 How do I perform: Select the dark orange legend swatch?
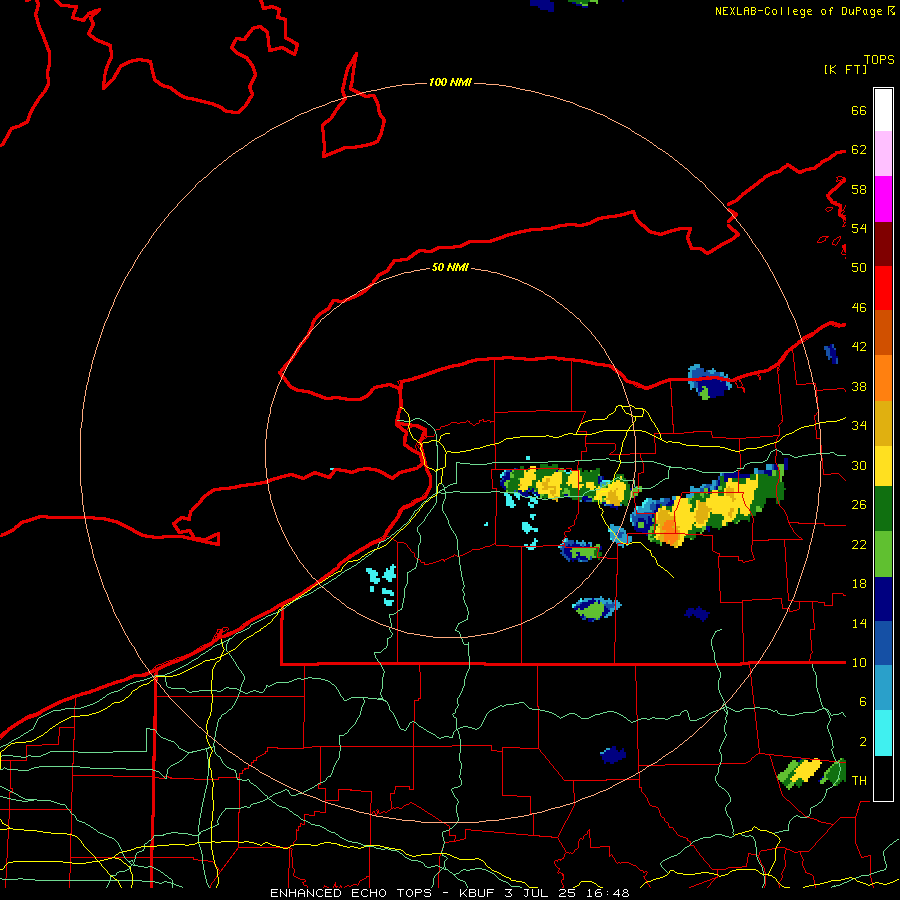(883, 333)
